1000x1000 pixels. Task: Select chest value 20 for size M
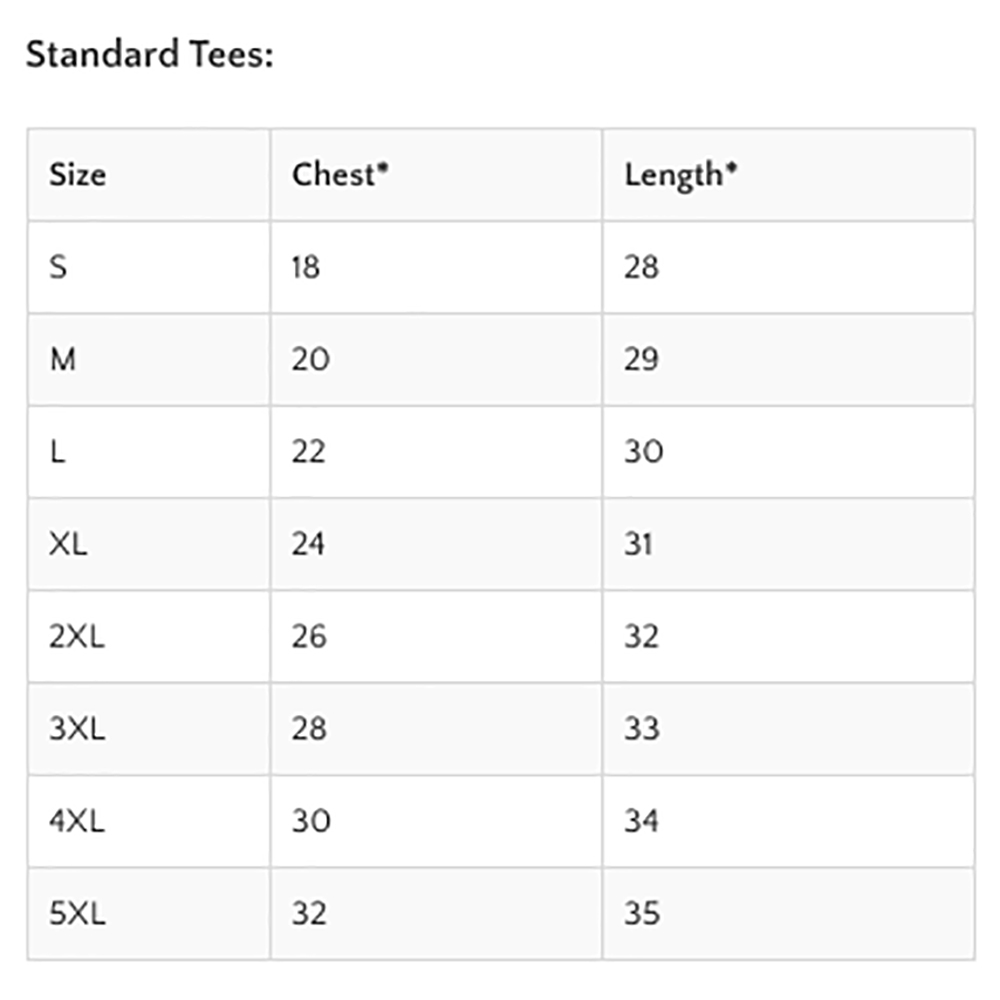311,360
